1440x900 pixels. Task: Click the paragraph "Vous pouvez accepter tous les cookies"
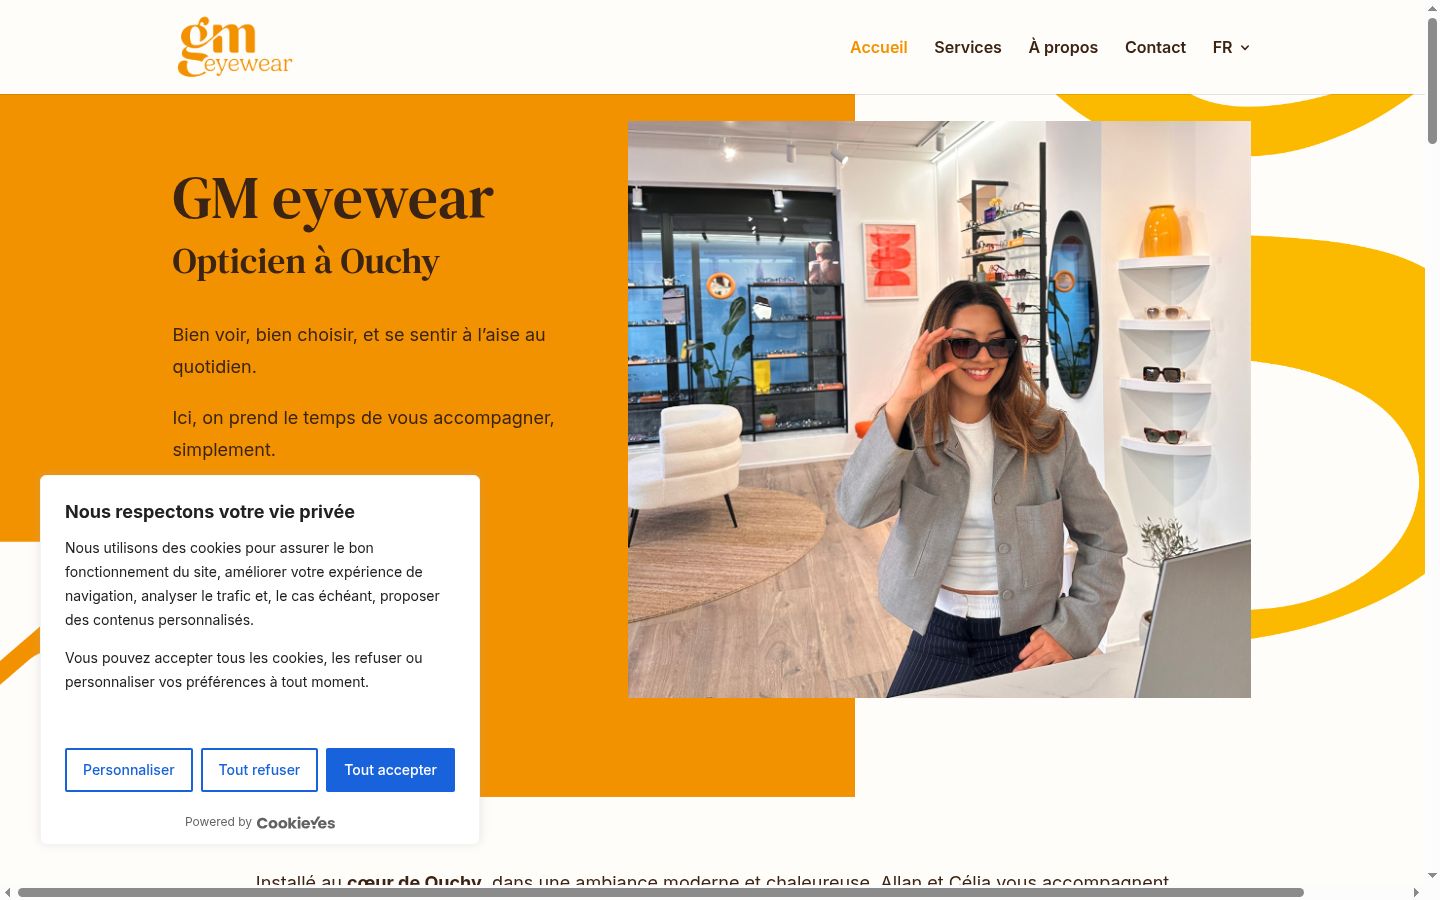244,670
